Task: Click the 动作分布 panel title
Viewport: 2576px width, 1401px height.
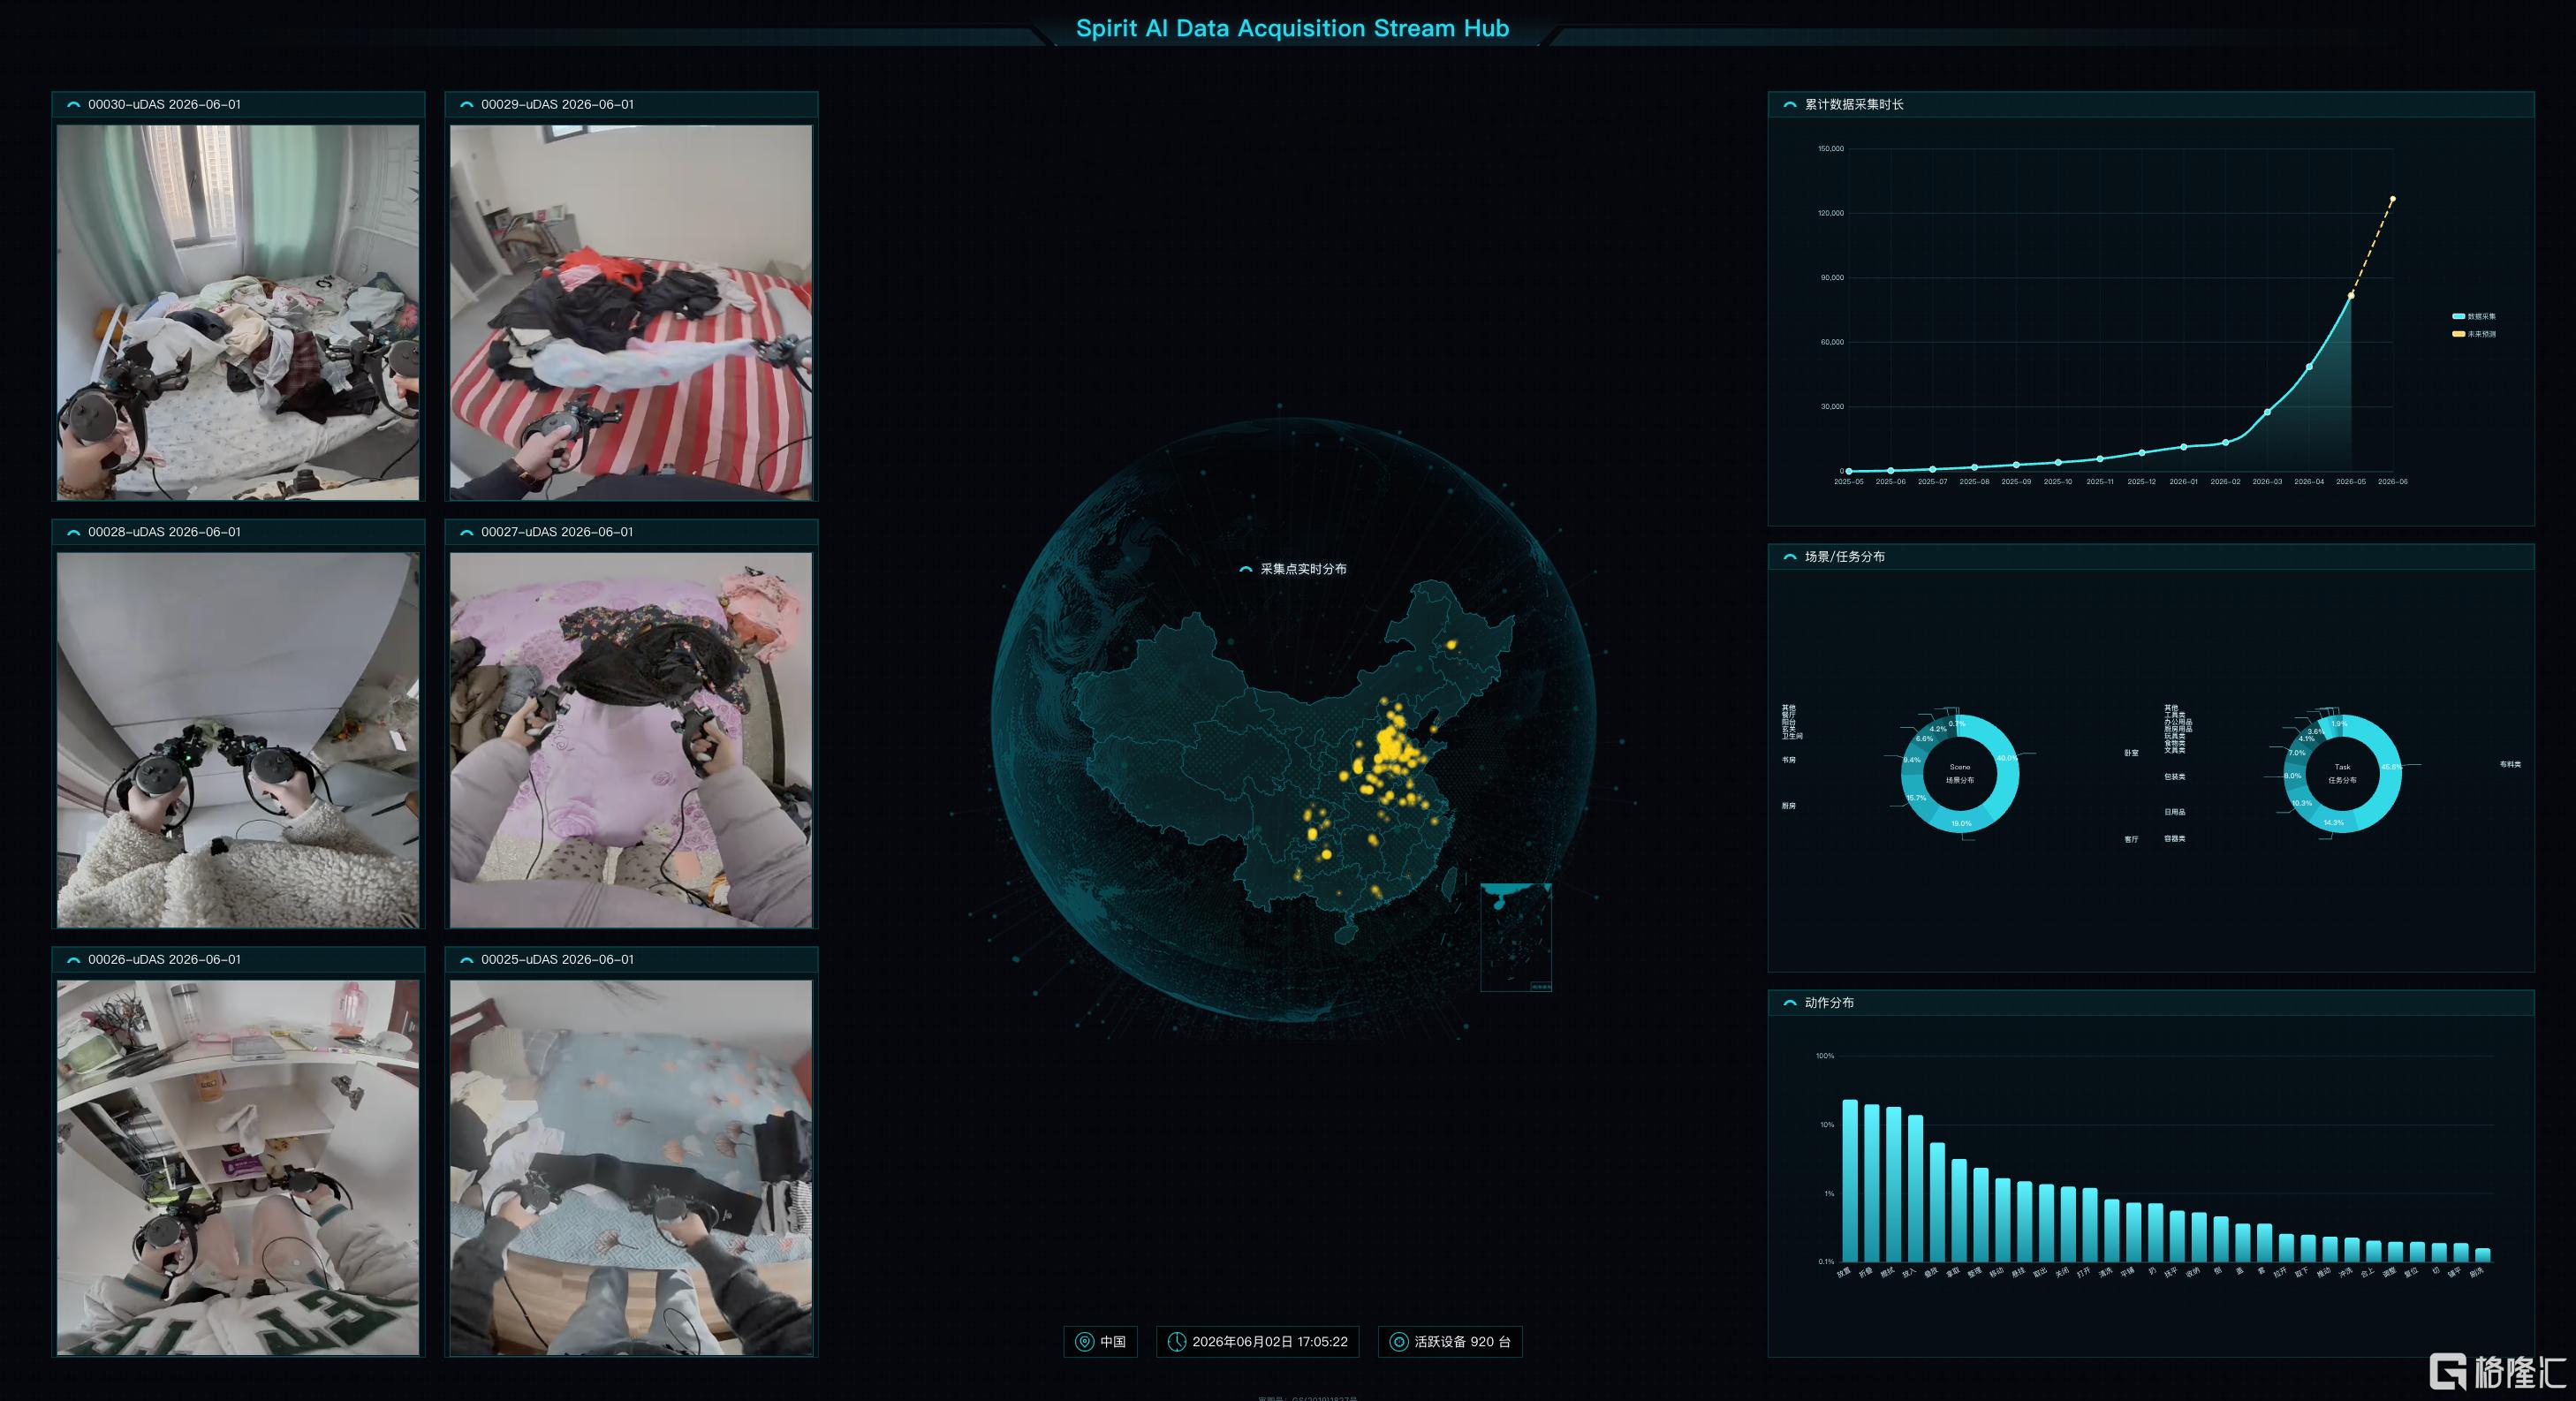Action: click(1829, 1002)
